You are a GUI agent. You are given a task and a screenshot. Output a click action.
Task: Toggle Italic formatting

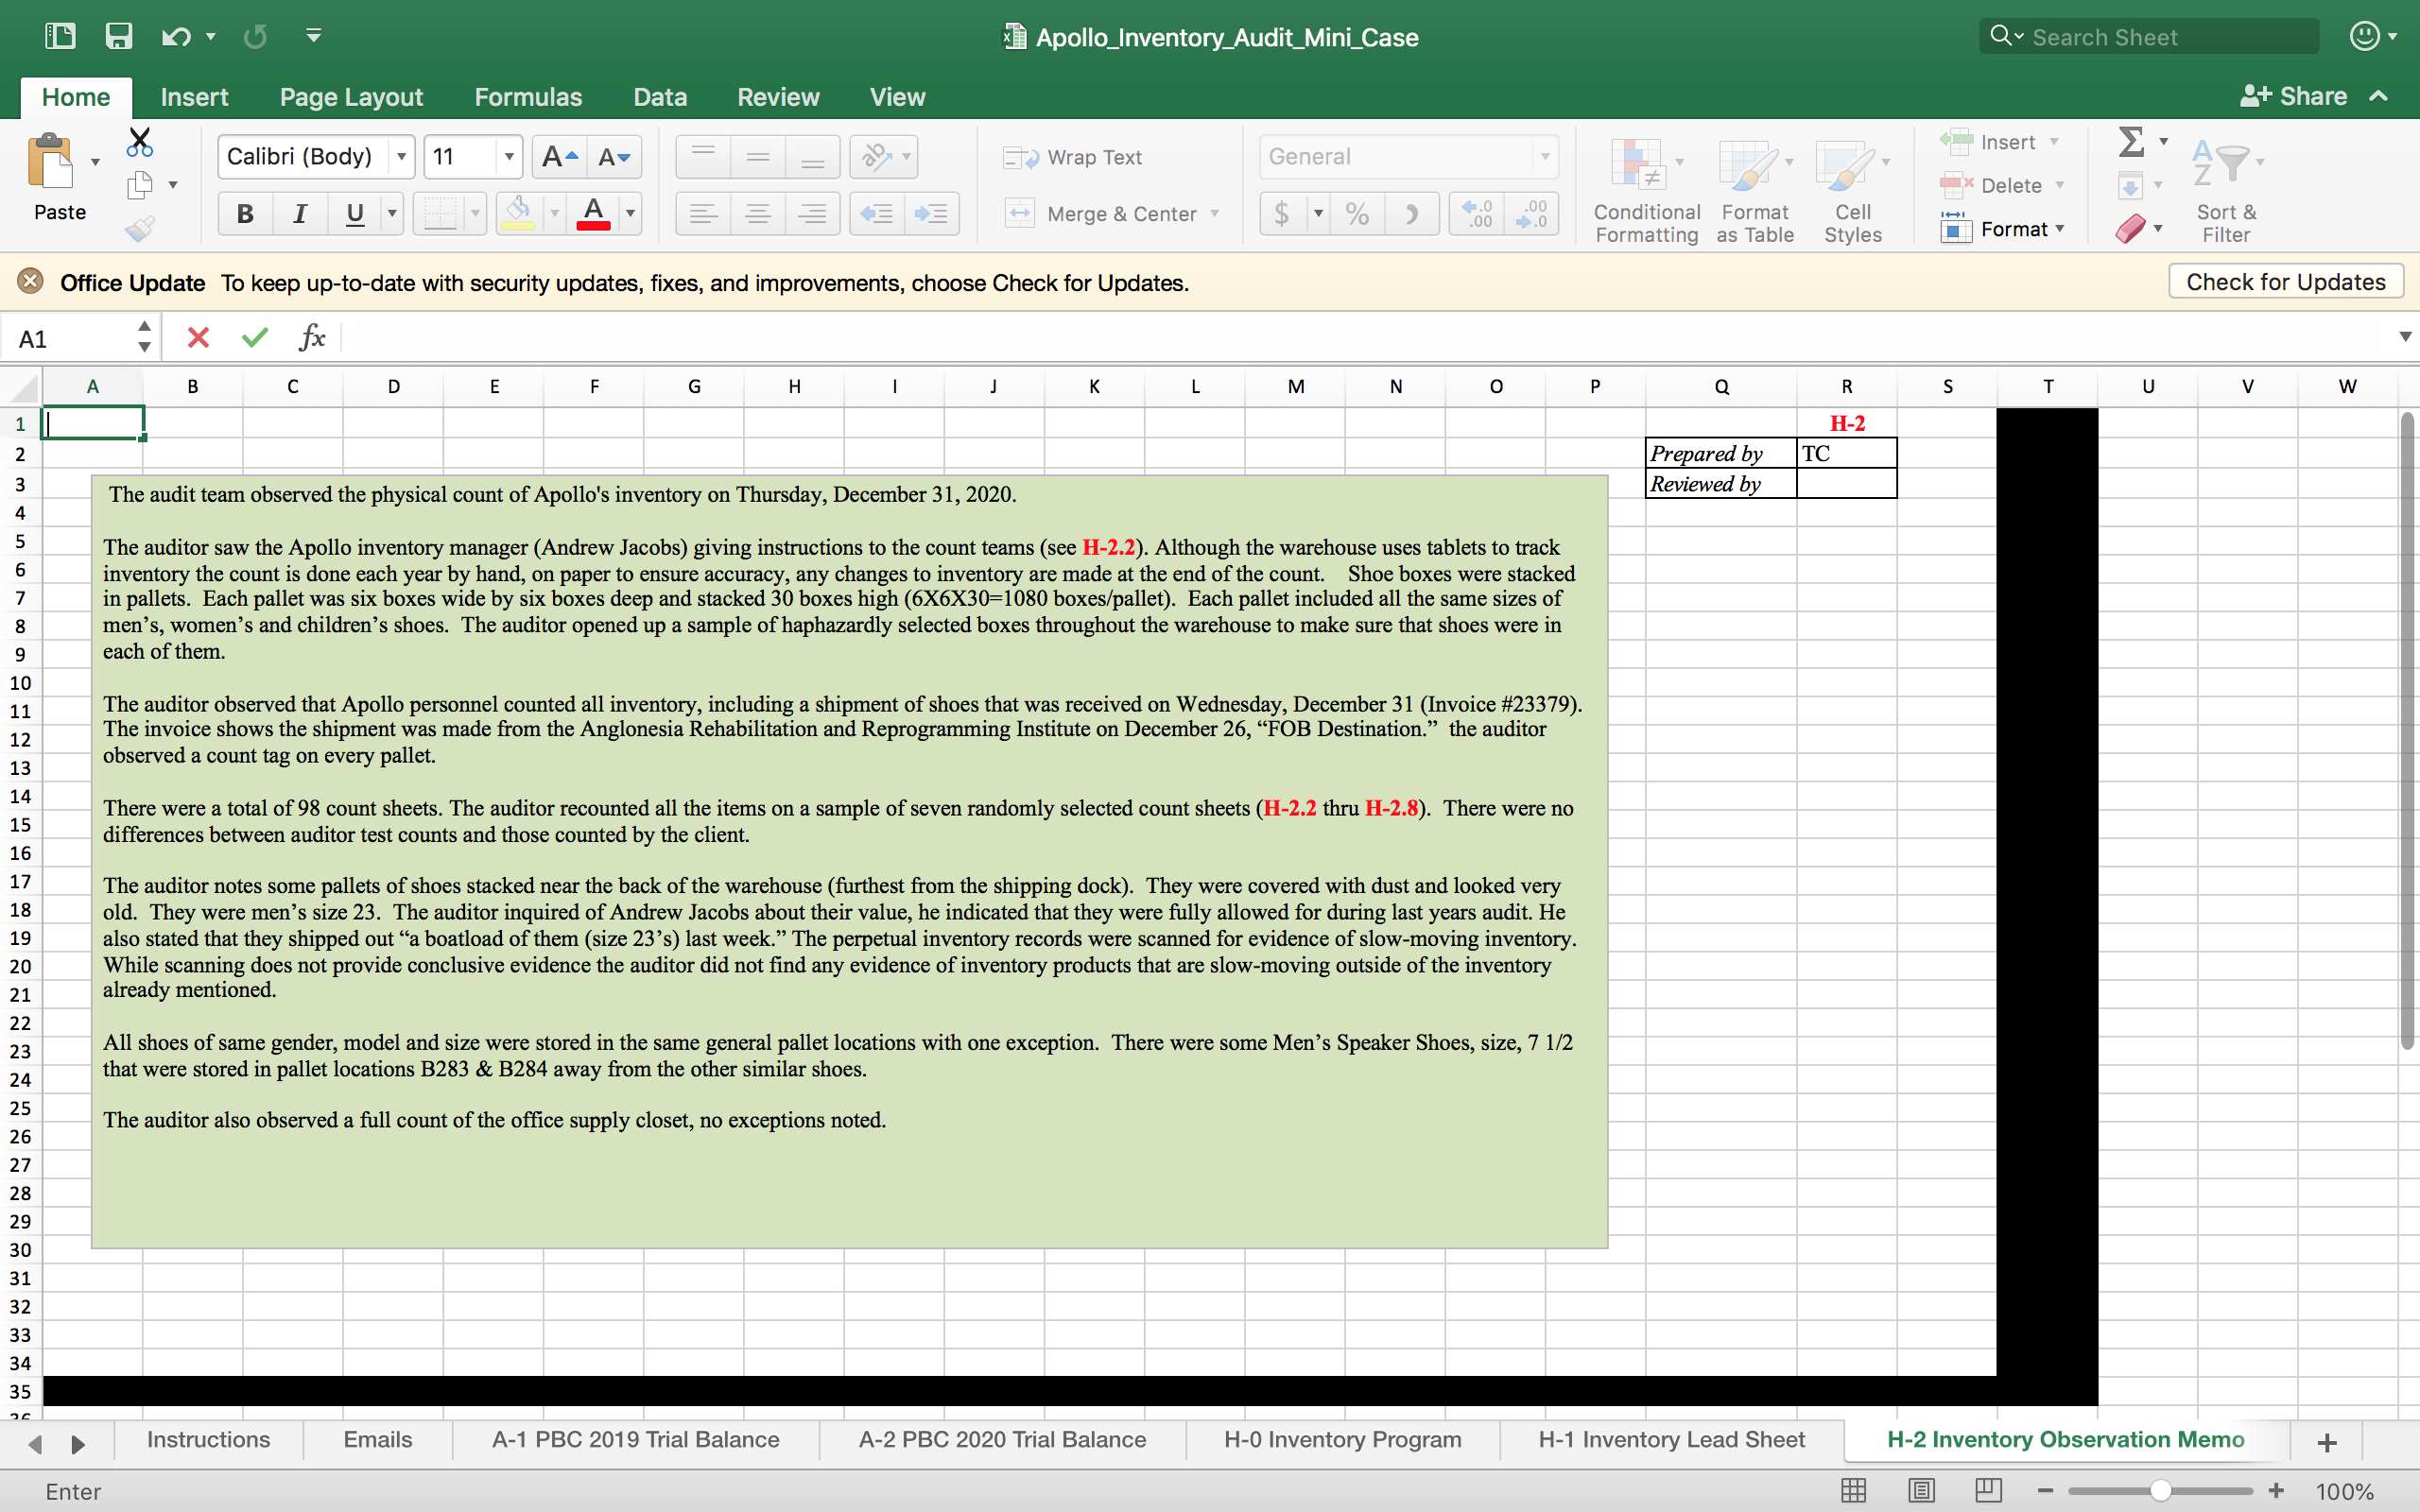point(299,214)
